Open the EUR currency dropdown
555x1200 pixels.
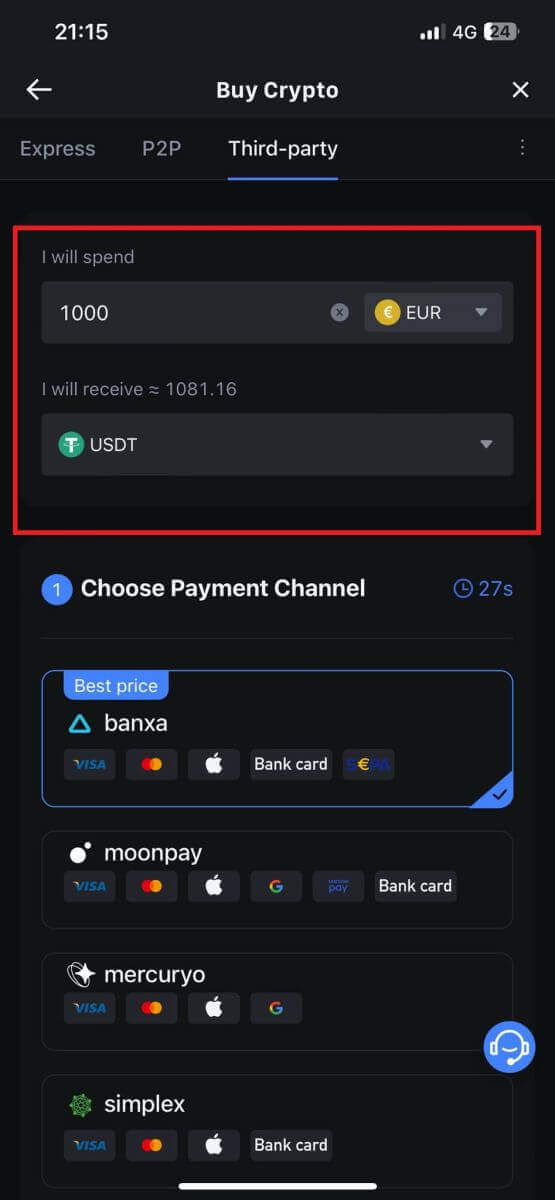tap(432, 313)
